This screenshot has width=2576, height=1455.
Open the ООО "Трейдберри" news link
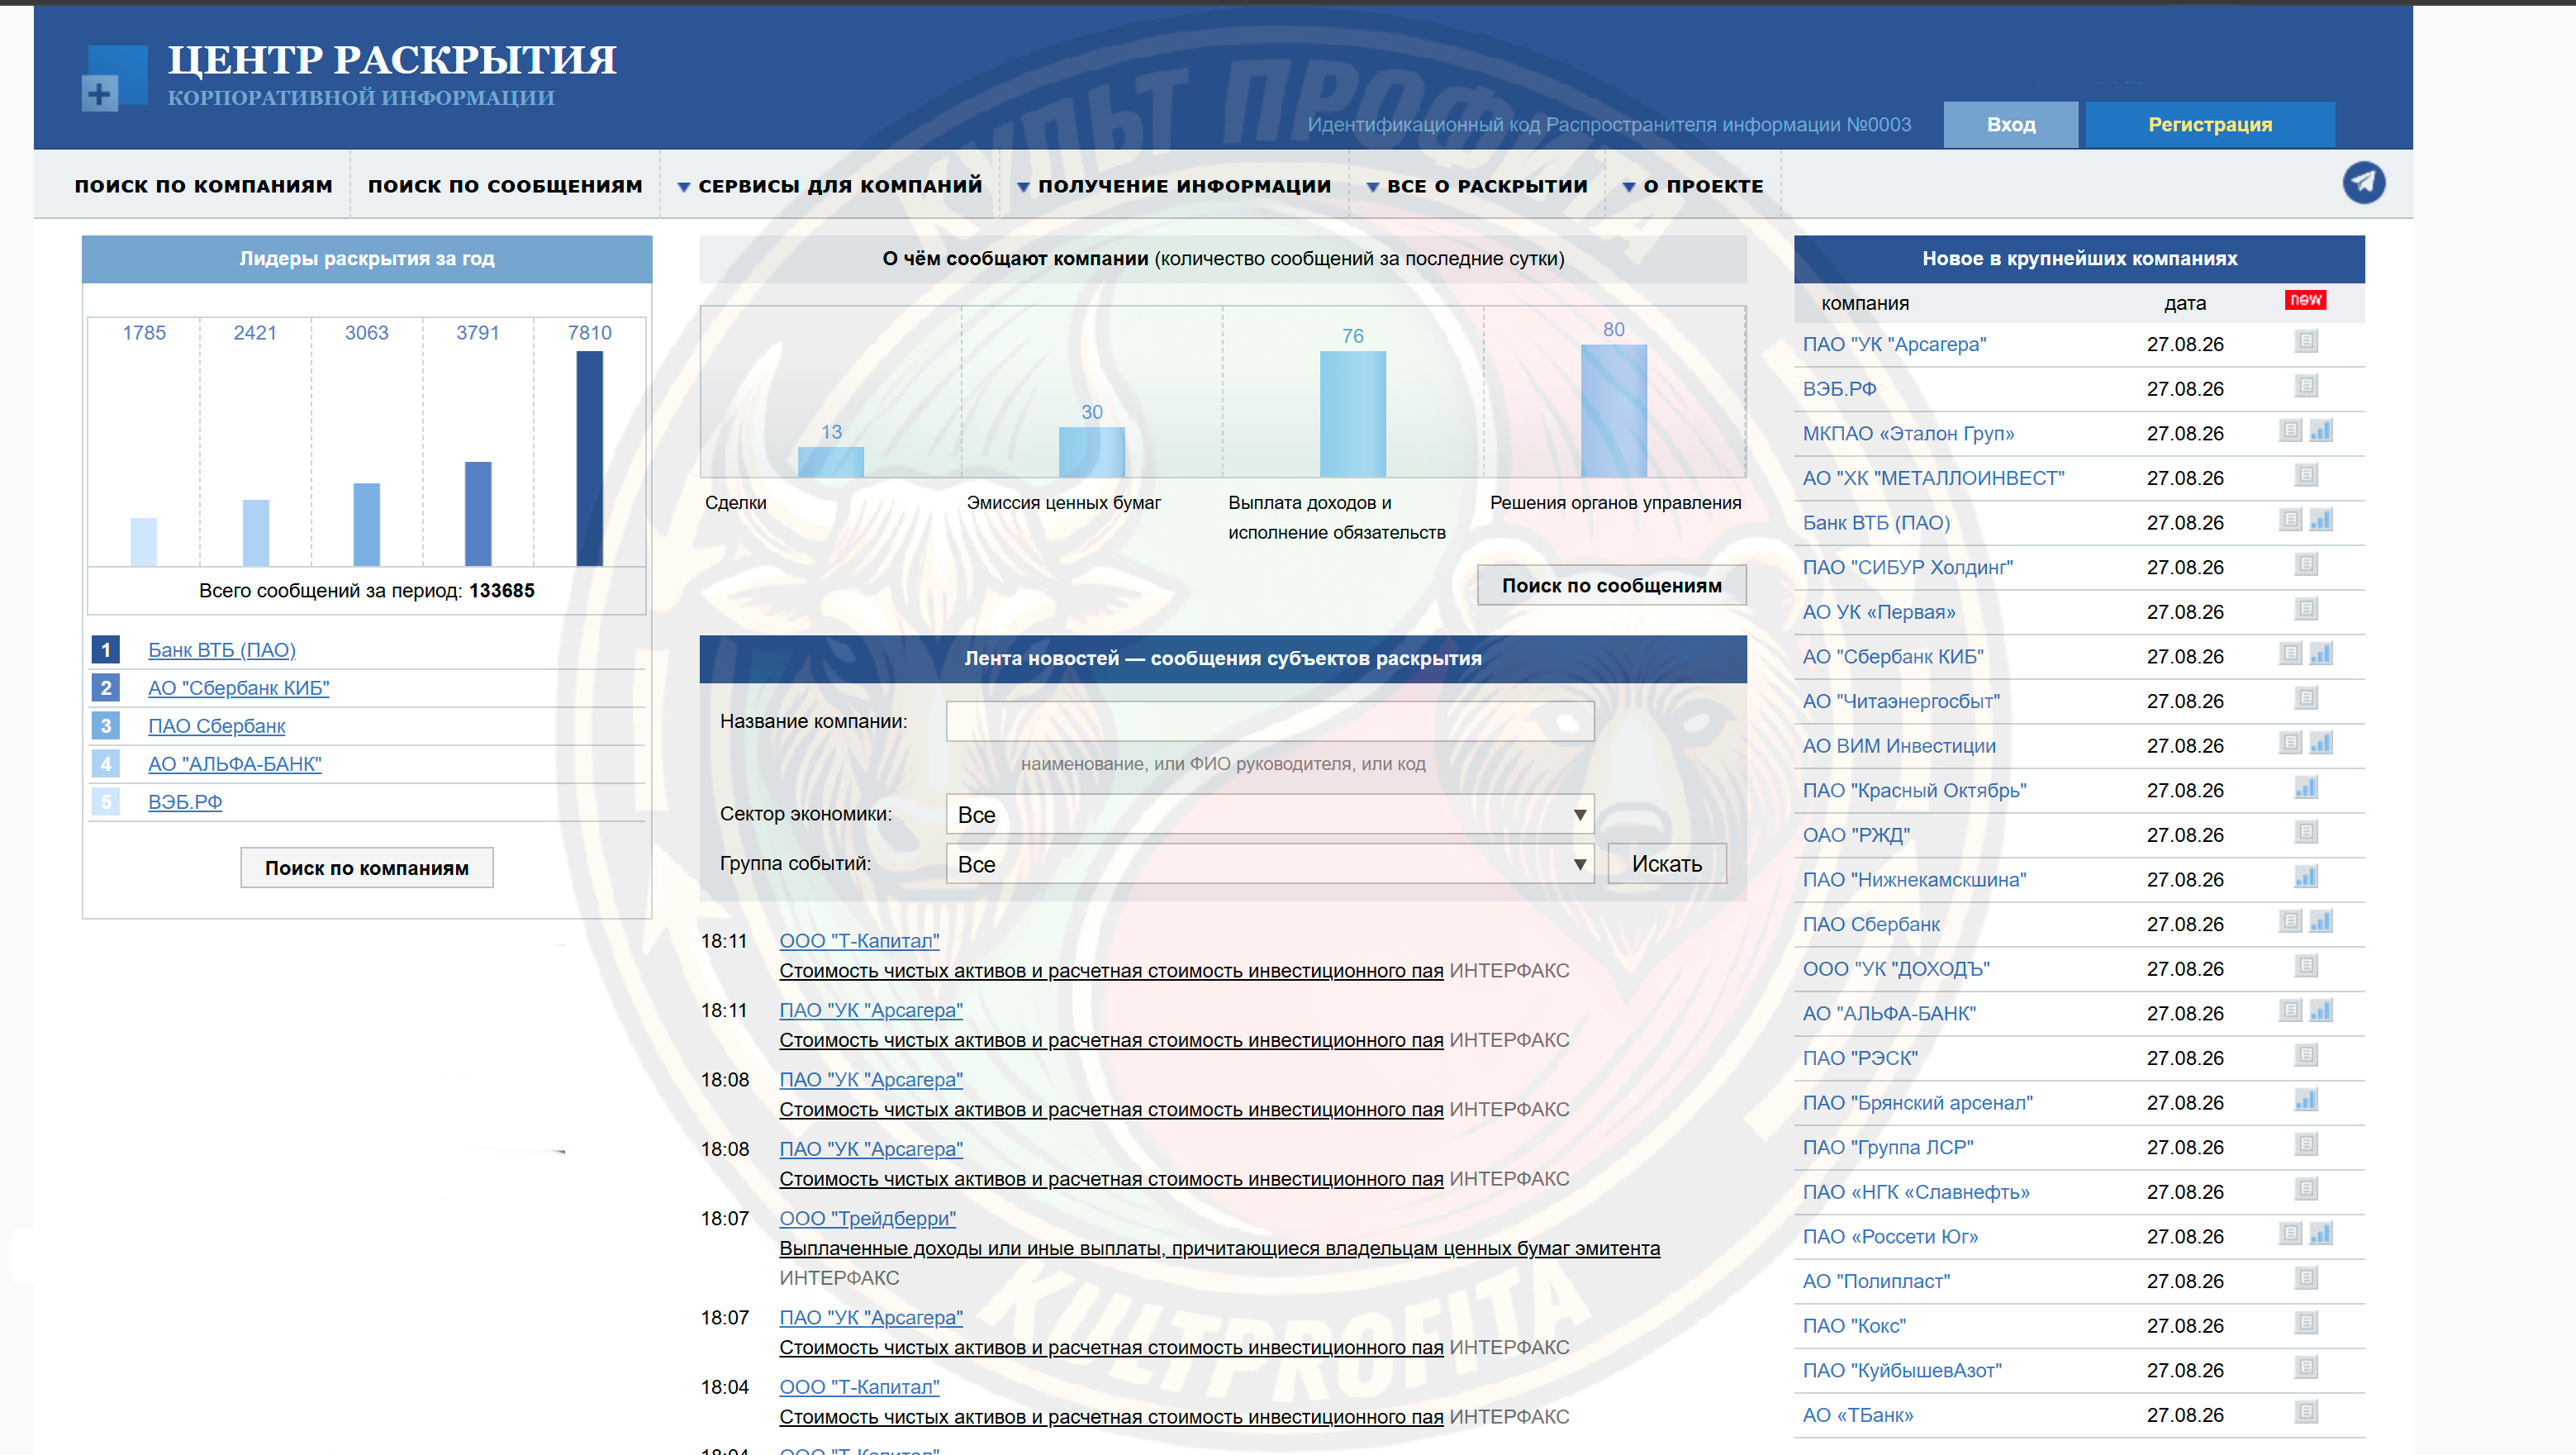[867, 1218]
